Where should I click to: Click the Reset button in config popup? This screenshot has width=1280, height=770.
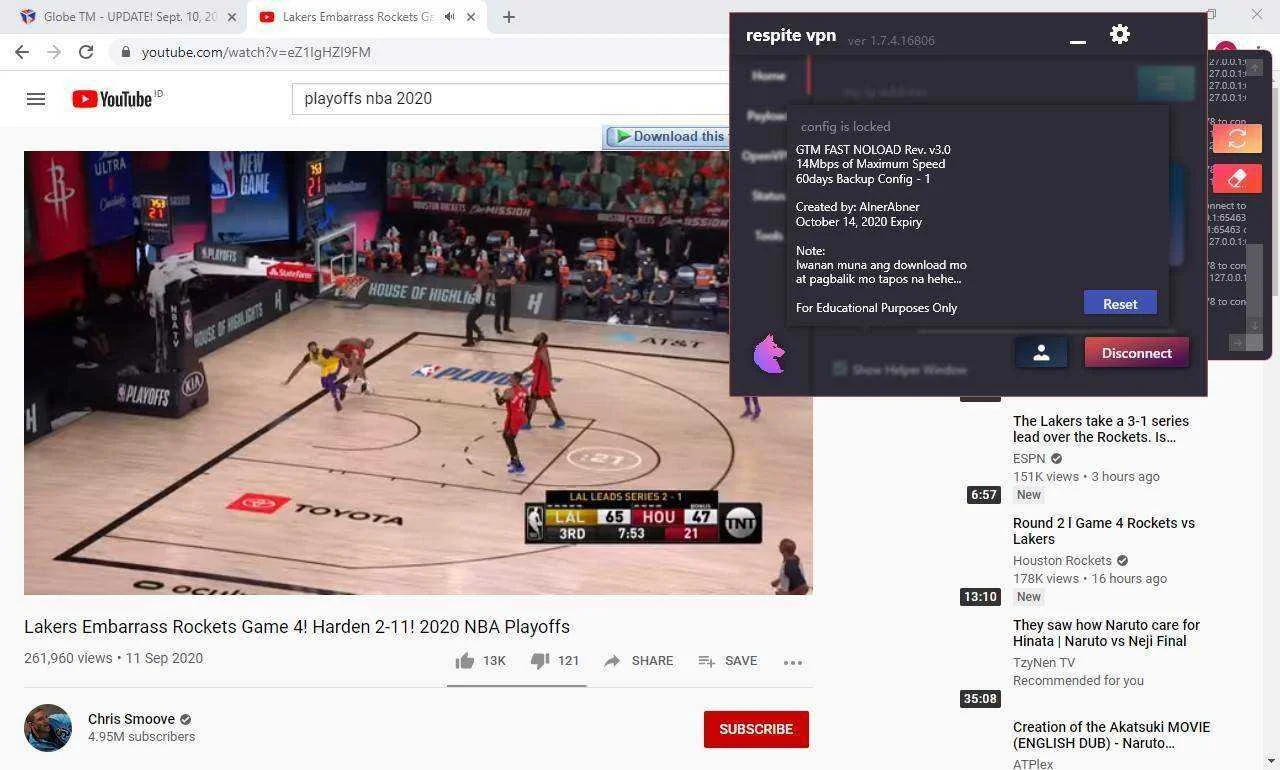pos(1120,304)
